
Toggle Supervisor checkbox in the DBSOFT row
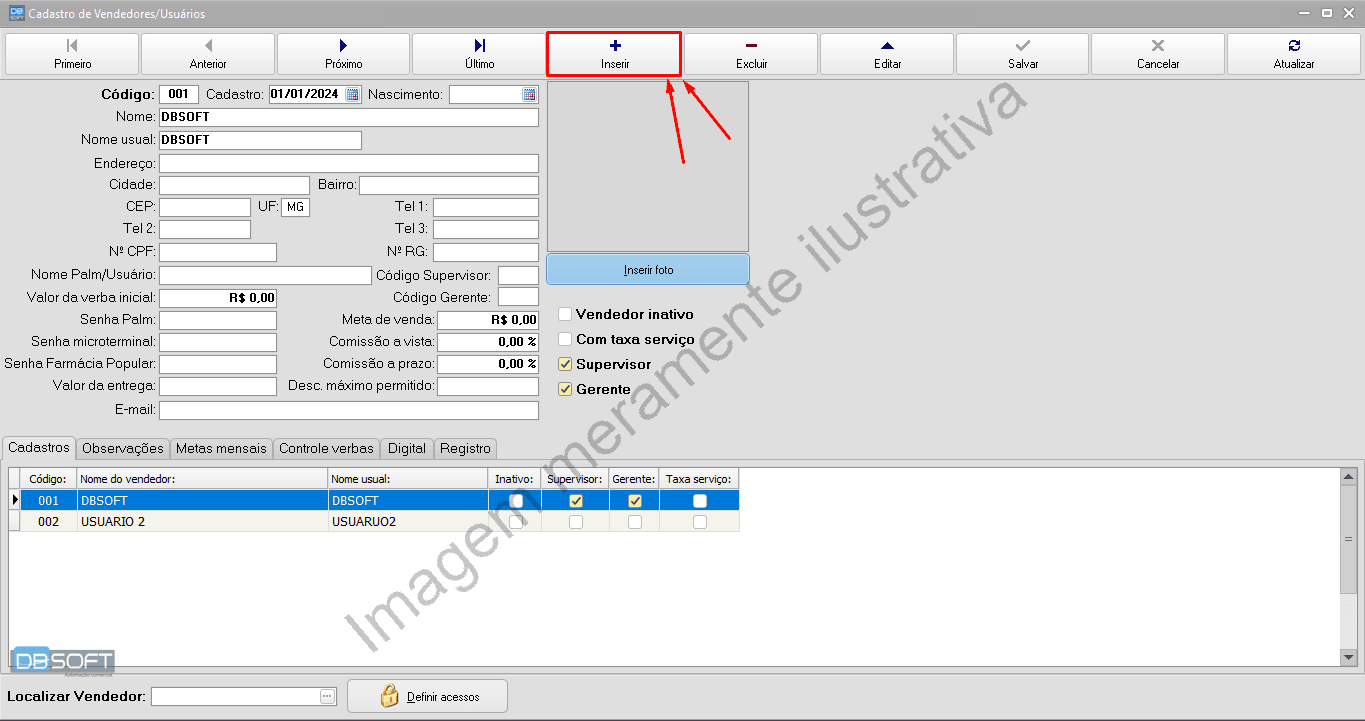tap(576, 501)
